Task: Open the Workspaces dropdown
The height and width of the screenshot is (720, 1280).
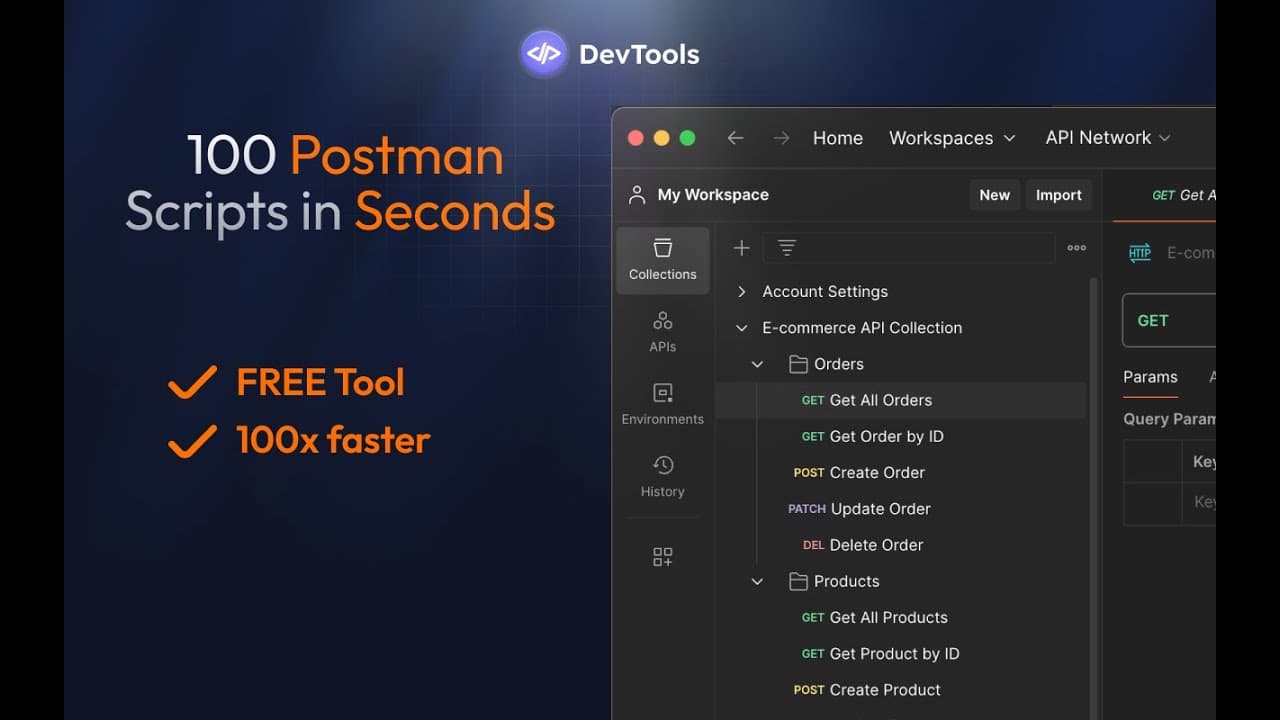Action: point(952,138)
